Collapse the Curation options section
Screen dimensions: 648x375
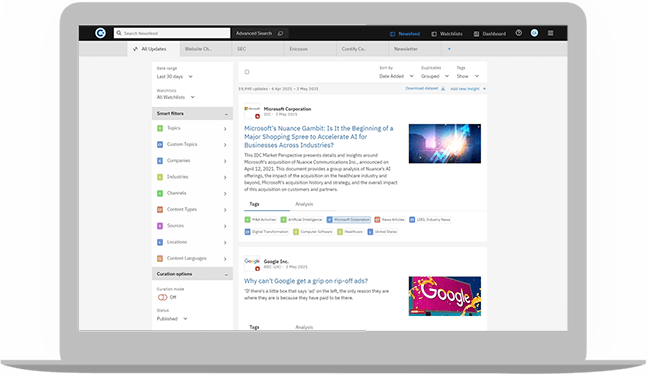pos(226,275)
